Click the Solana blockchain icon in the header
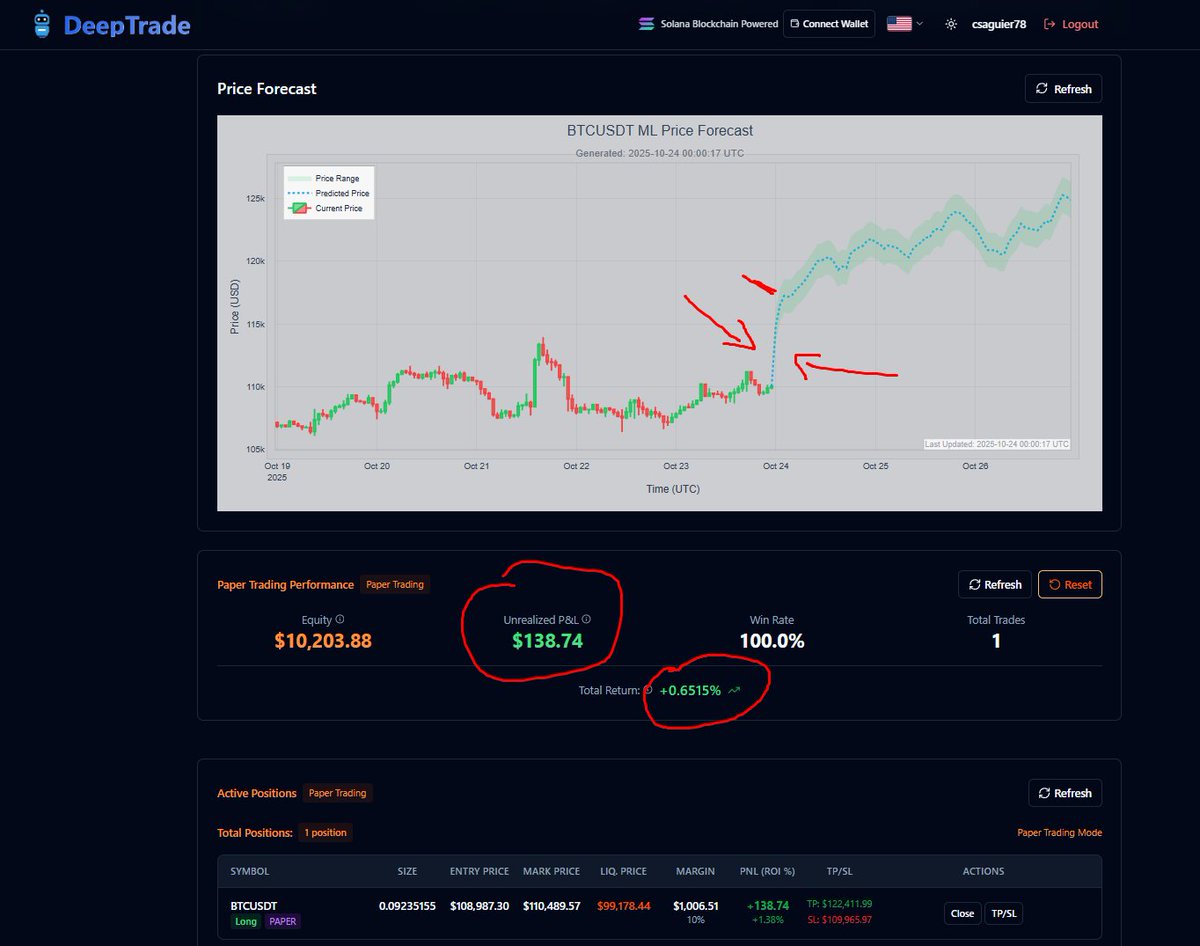Viewport: 1200px width, 946px height. click(645, 23)
